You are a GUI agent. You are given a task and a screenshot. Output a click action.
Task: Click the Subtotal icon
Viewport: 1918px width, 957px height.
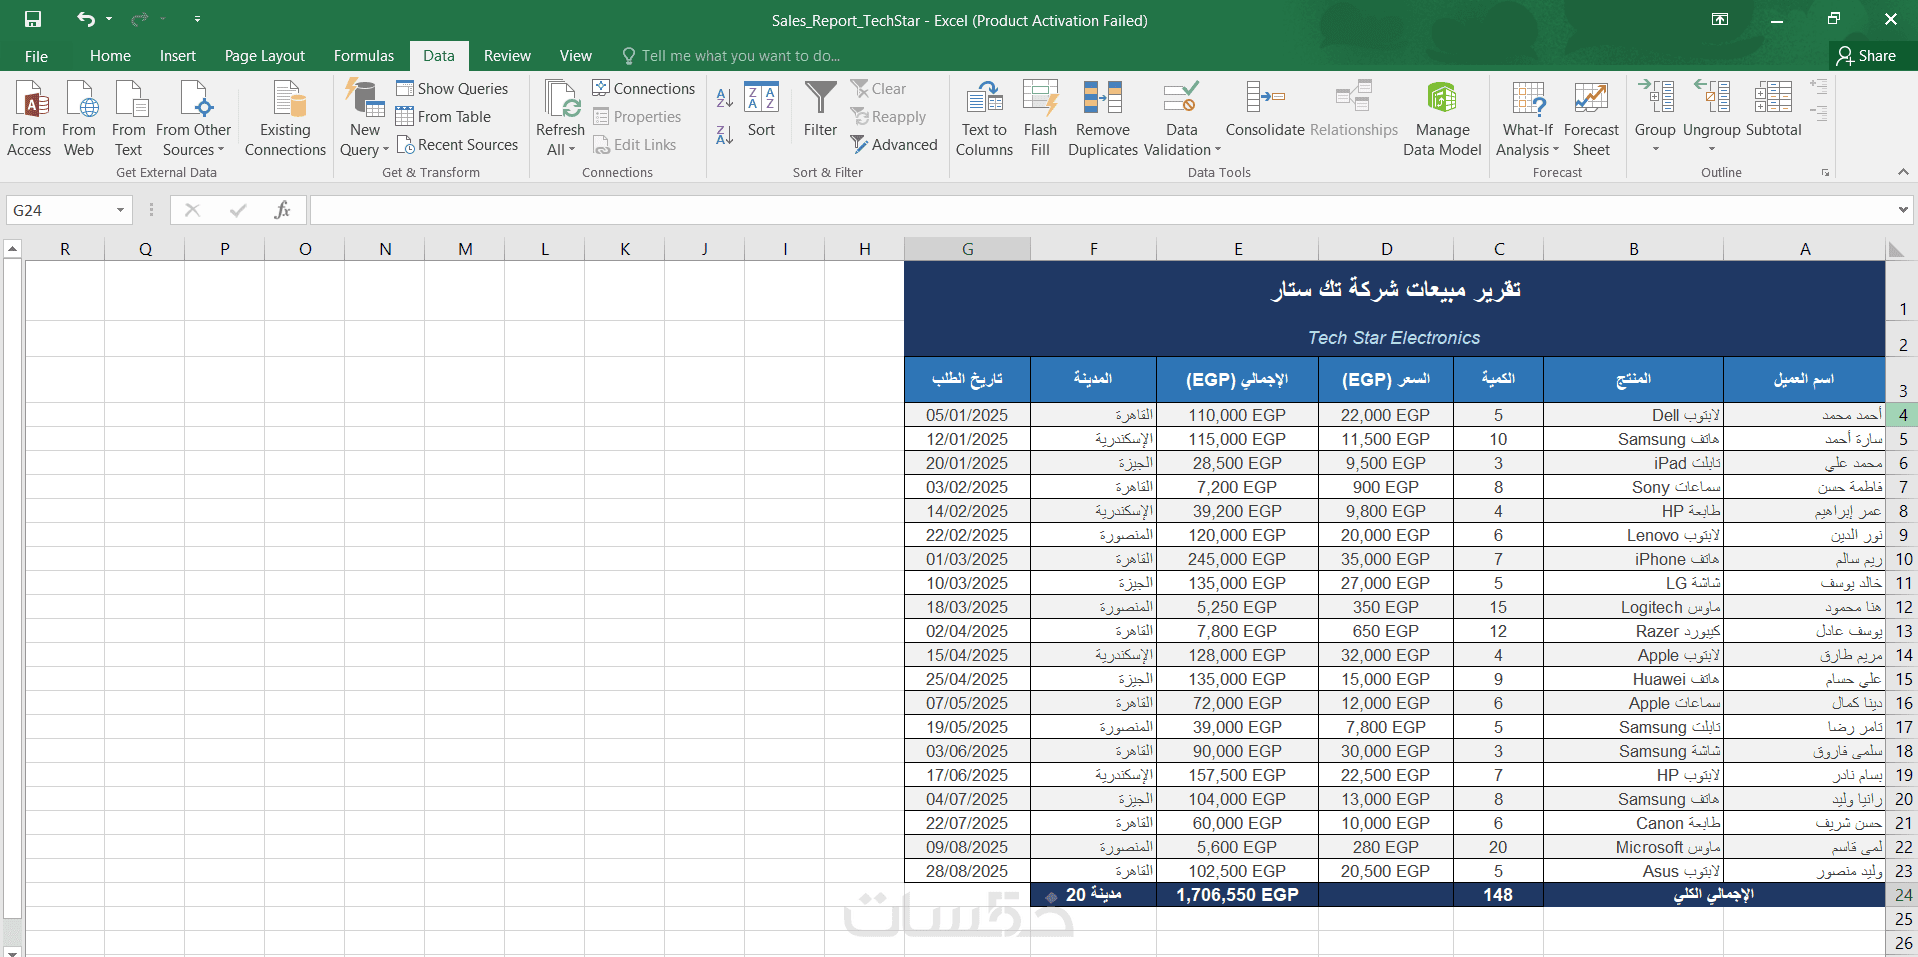click(1773, 99)
